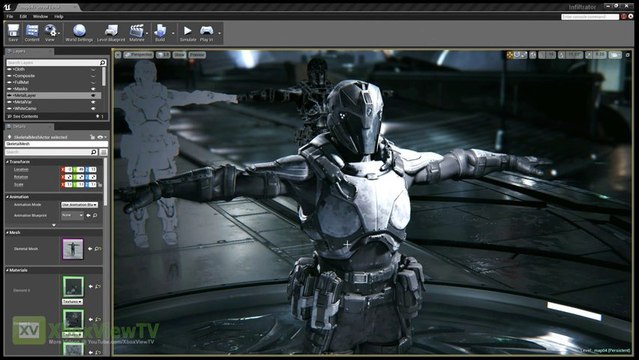639x360 pixels.
Task: Browse to Skeletal Mesh asset magnifier icon
Action: pos(97,249)
